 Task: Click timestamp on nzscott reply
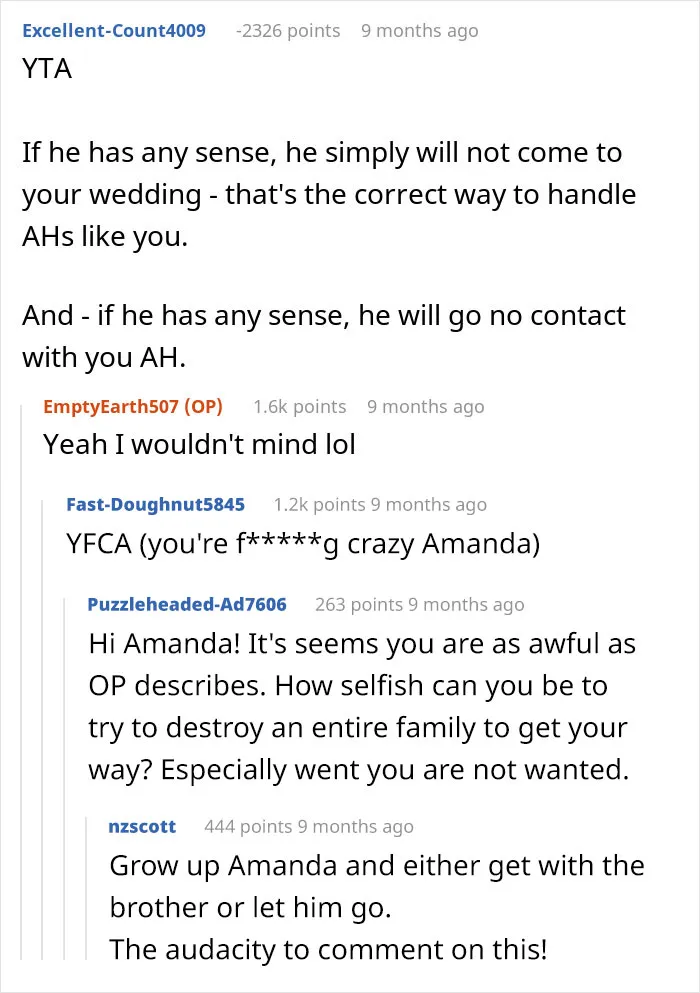(356, 826)
